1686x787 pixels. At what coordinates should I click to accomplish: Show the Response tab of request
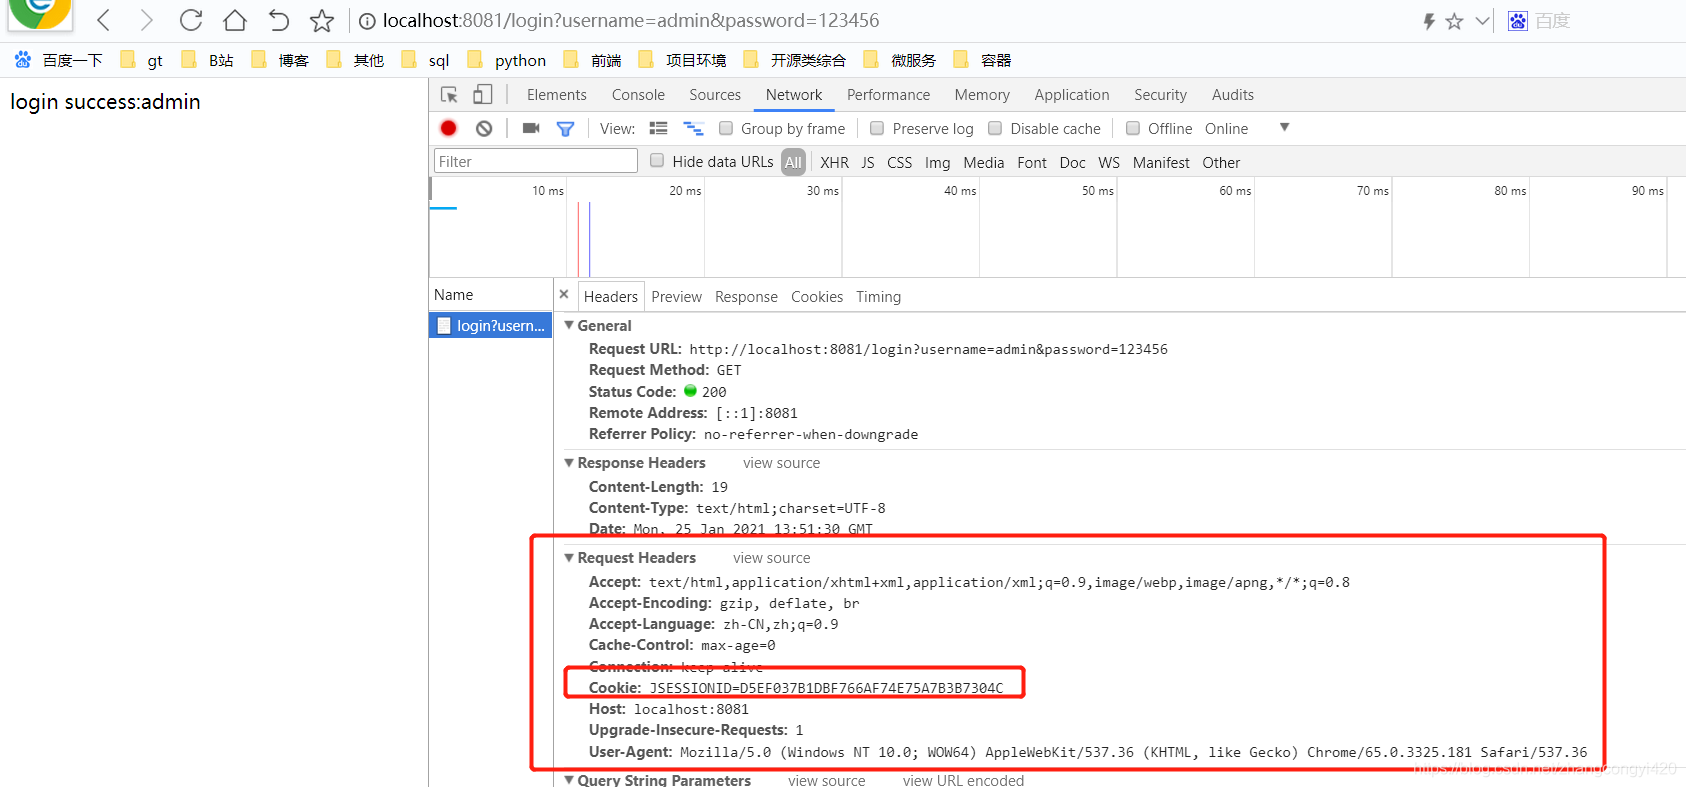[746, 297]
